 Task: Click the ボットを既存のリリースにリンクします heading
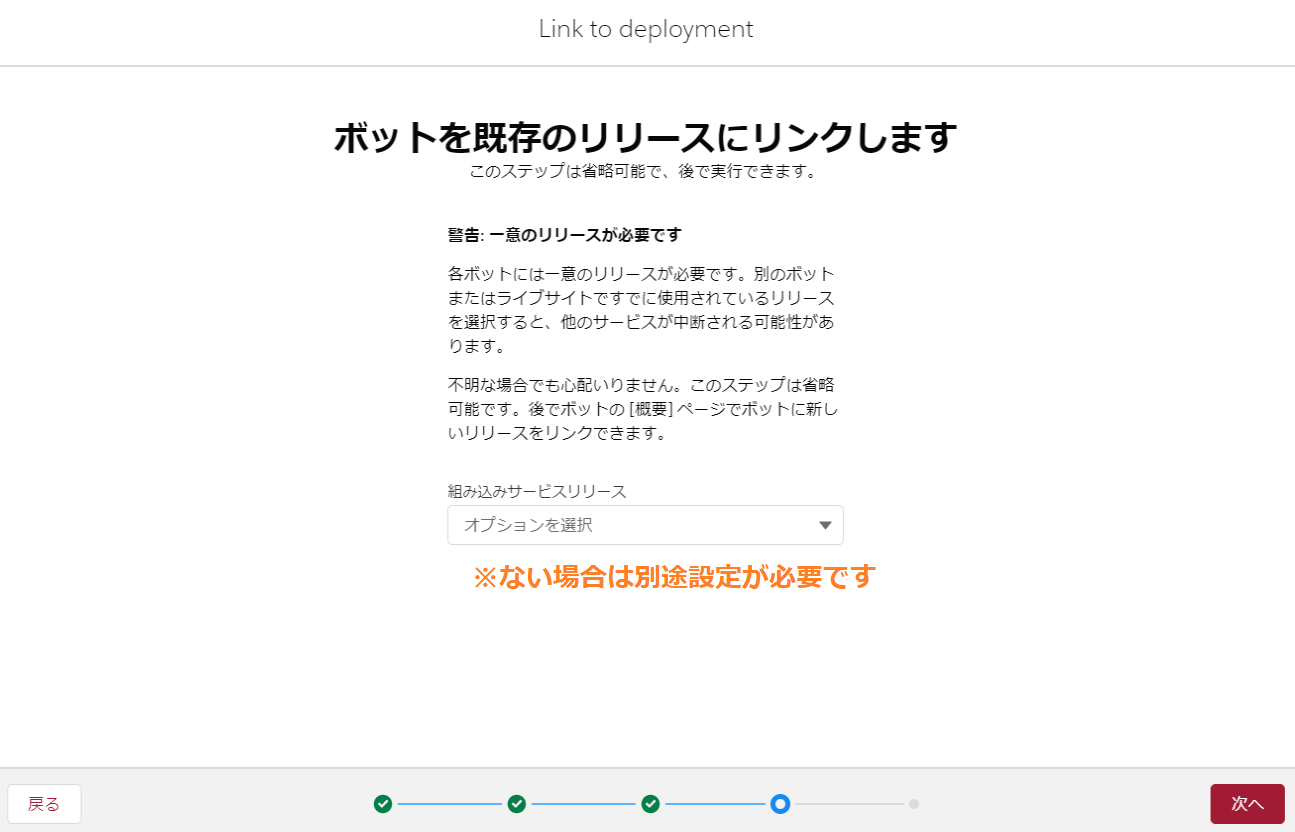coord(646,137)
